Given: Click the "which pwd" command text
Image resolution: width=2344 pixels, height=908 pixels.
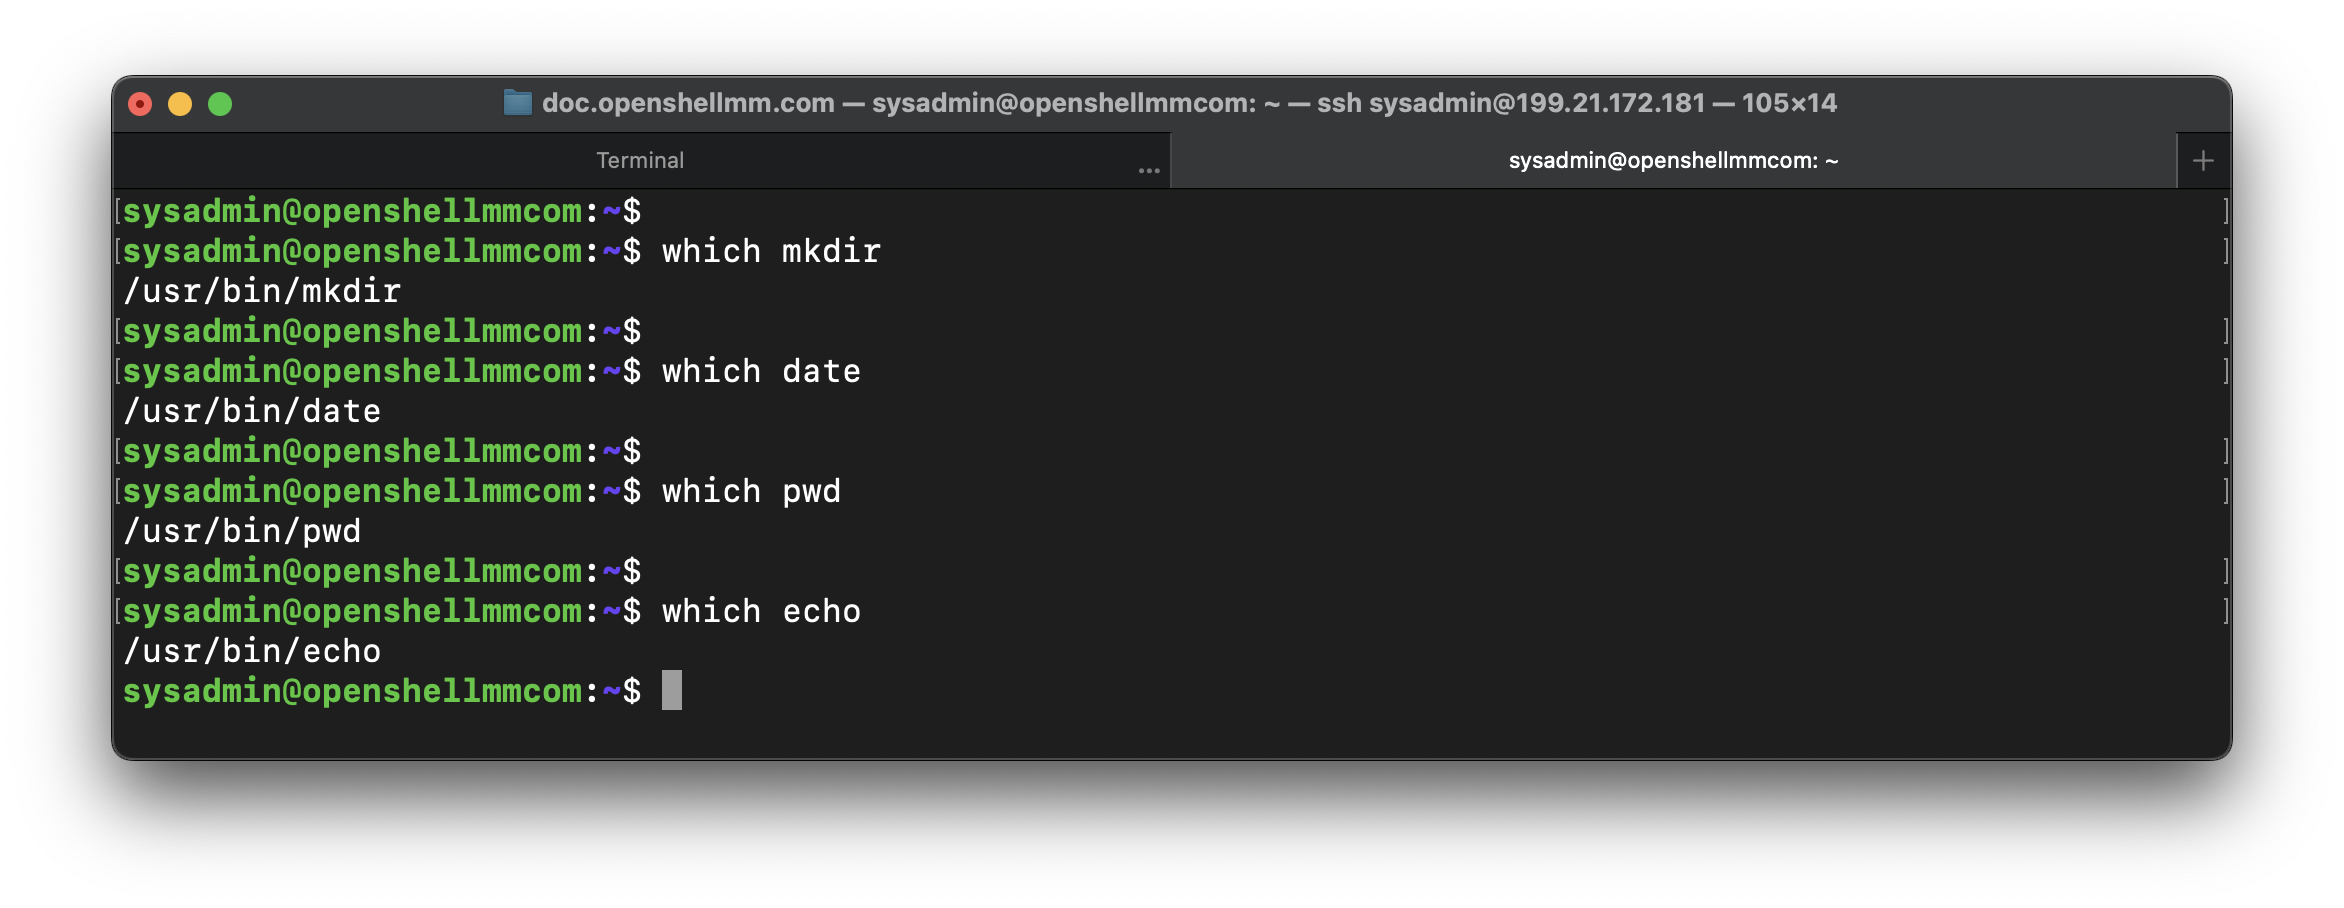Looking at the screenshot, I should point(751,491).
